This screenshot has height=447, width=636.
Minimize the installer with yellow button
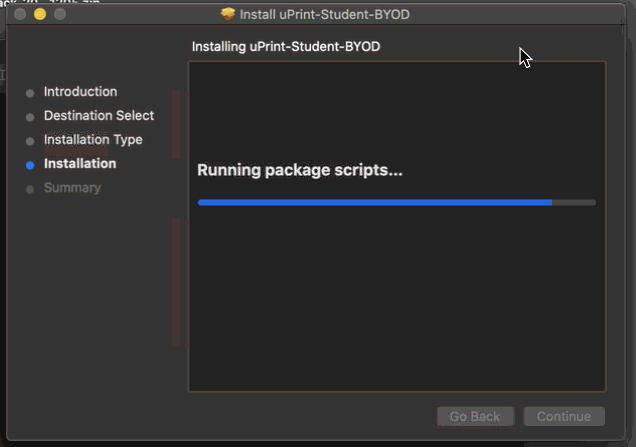40,14
